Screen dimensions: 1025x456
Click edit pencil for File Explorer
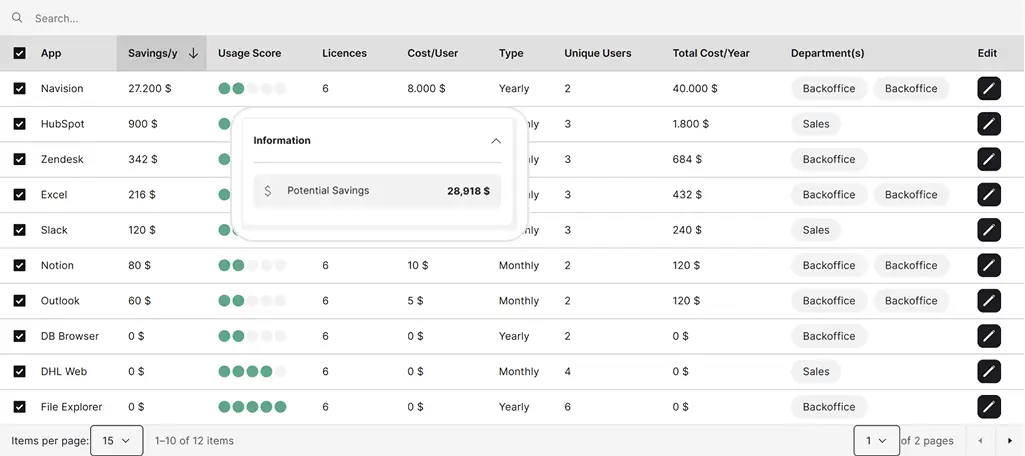(988, 407)
